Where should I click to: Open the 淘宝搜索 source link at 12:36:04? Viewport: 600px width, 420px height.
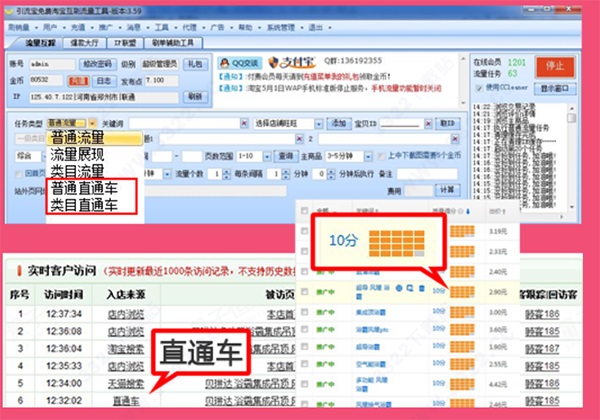click(126, 348)
